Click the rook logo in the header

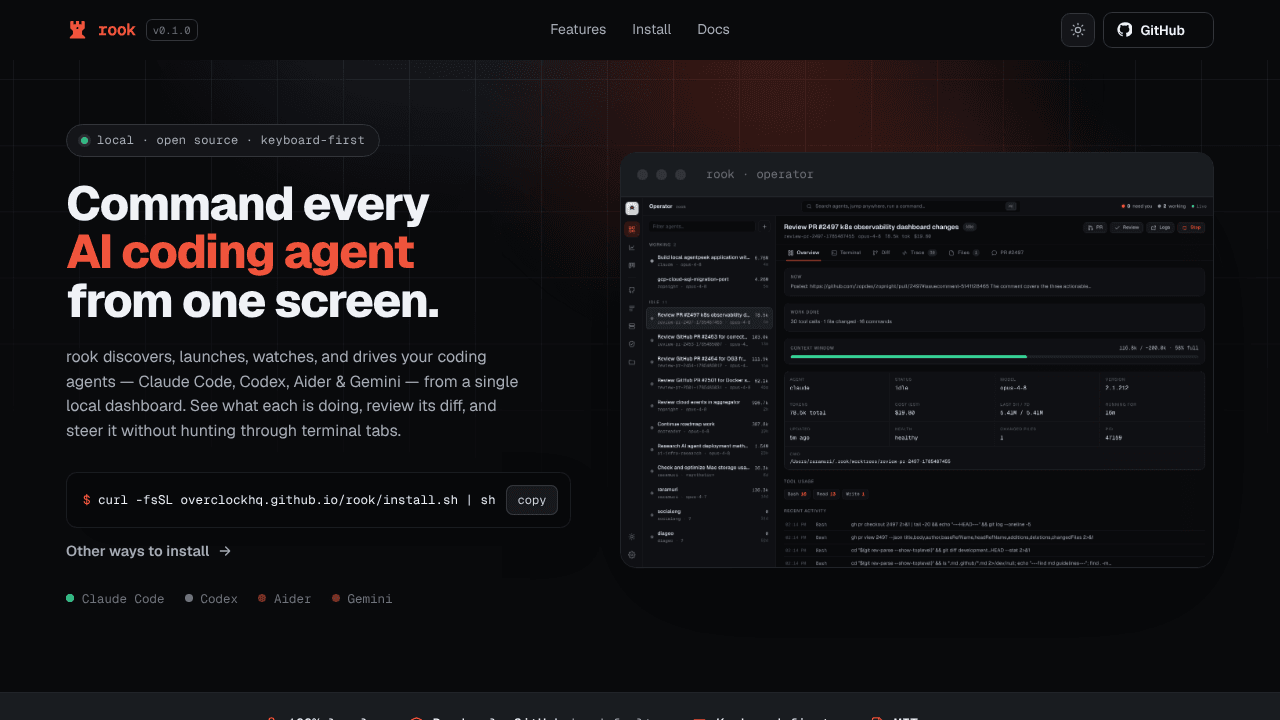pos(101,30)
